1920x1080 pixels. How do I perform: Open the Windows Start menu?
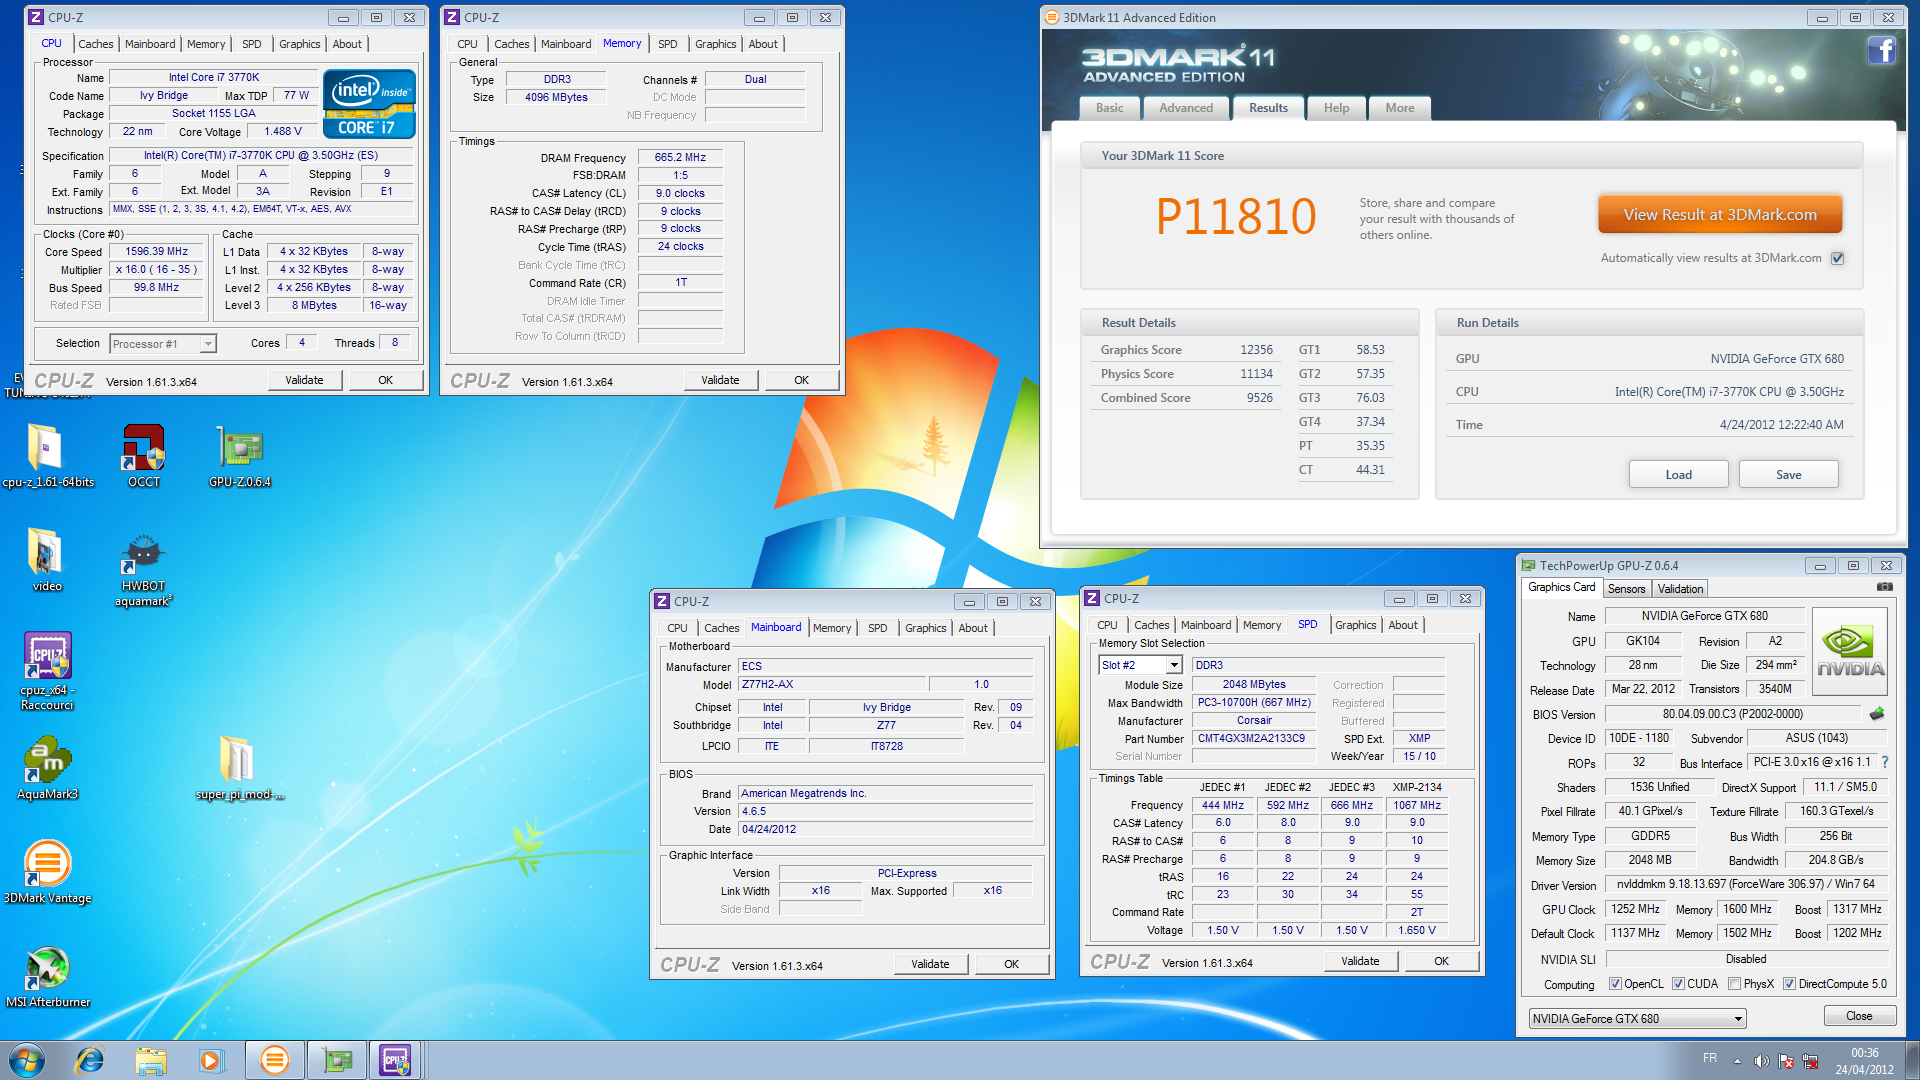27,1060
